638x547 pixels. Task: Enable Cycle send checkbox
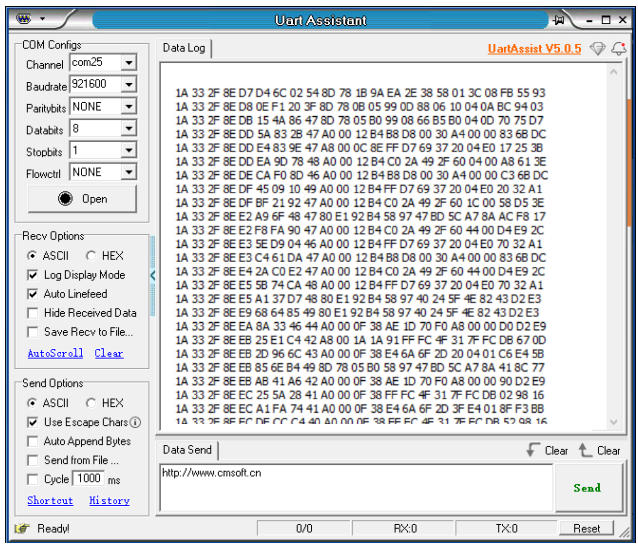tap(32, 479)
